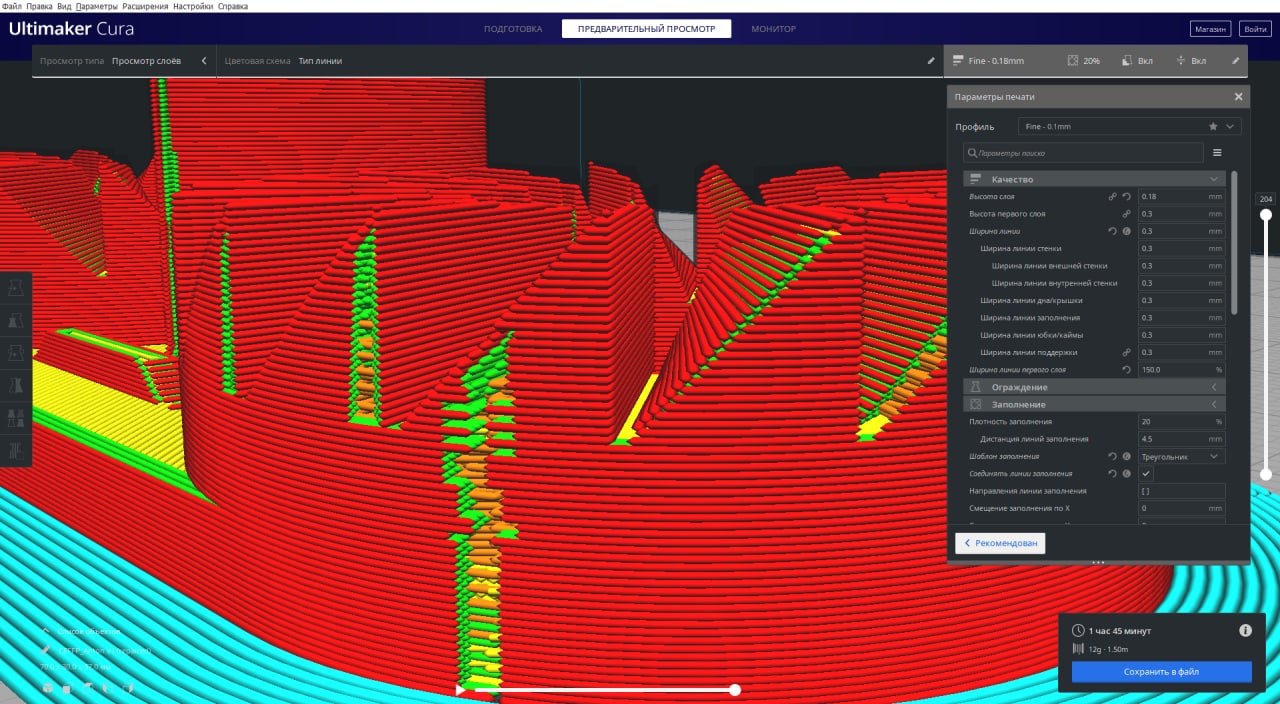Click the 'Высота слоя' 0.18 value field

[1182, 197]
